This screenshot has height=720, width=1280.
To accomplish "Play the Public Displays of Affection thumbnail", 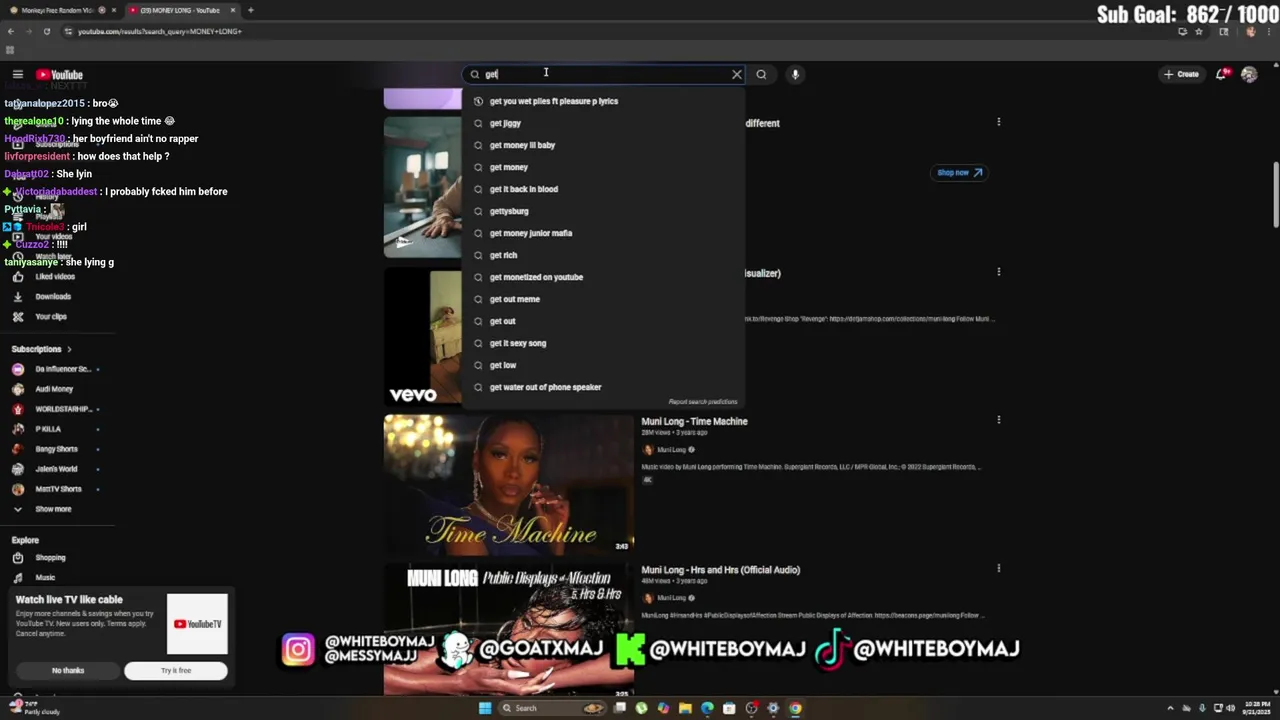I will coord(508,630).
